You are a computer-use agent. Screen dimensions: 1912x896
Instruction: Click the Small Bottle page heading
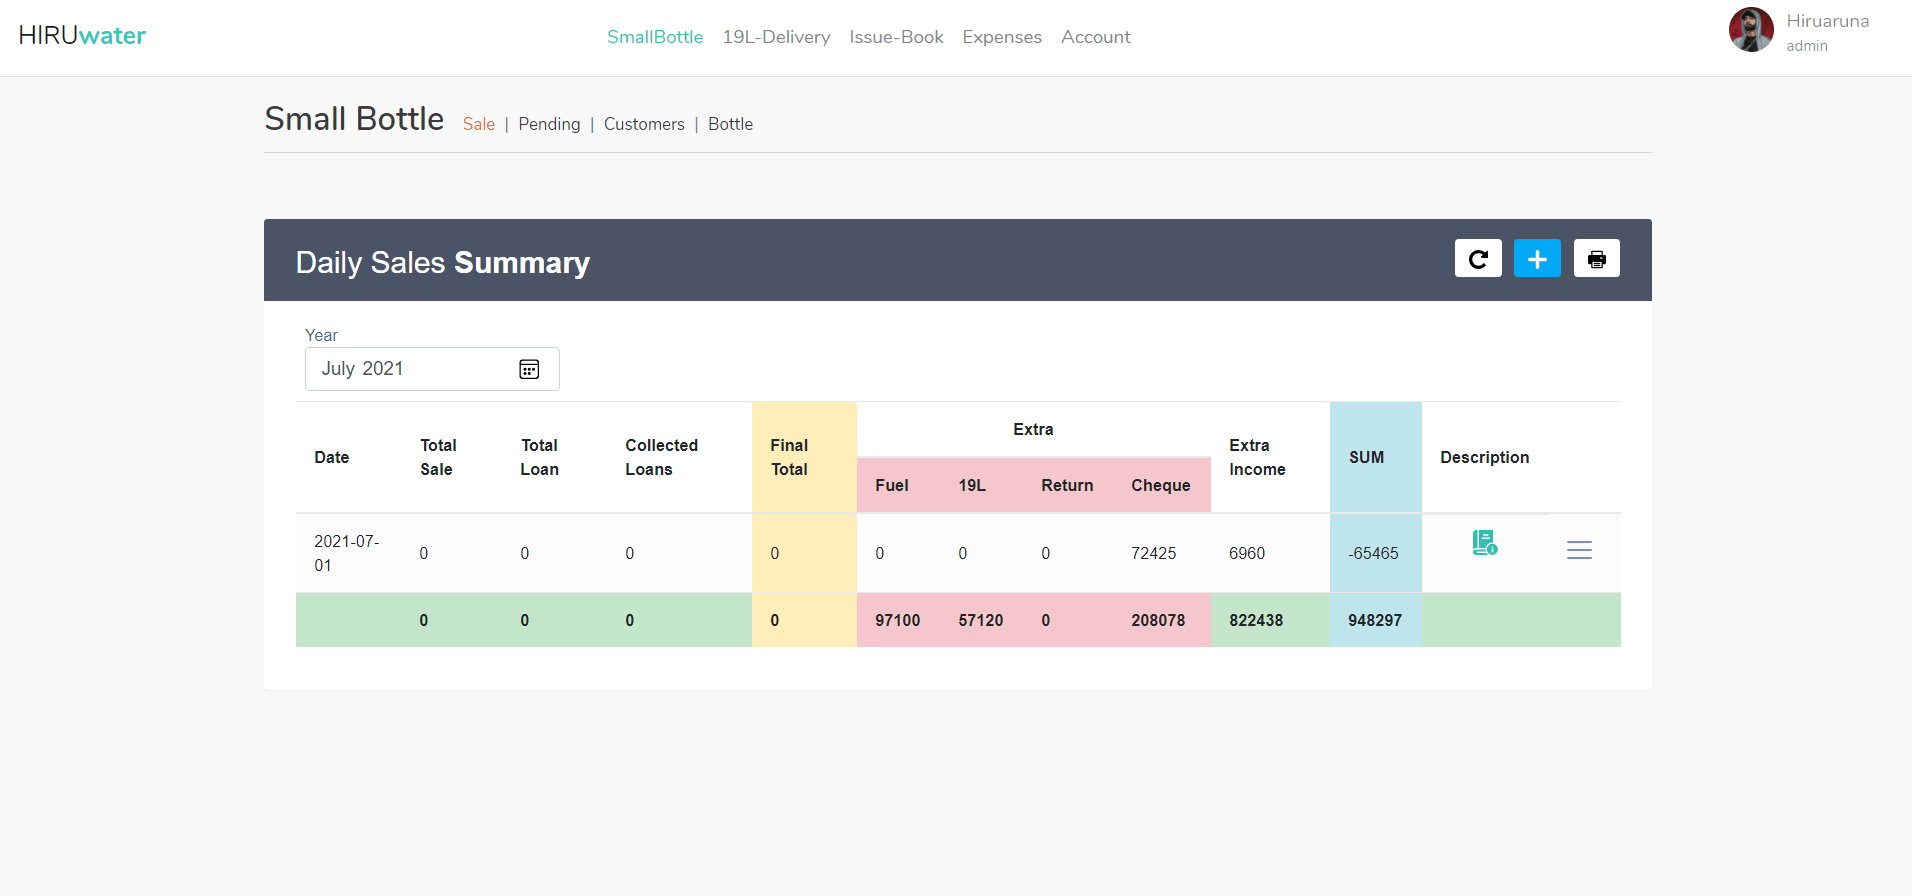pyautogui.click(x=354, y=119)
